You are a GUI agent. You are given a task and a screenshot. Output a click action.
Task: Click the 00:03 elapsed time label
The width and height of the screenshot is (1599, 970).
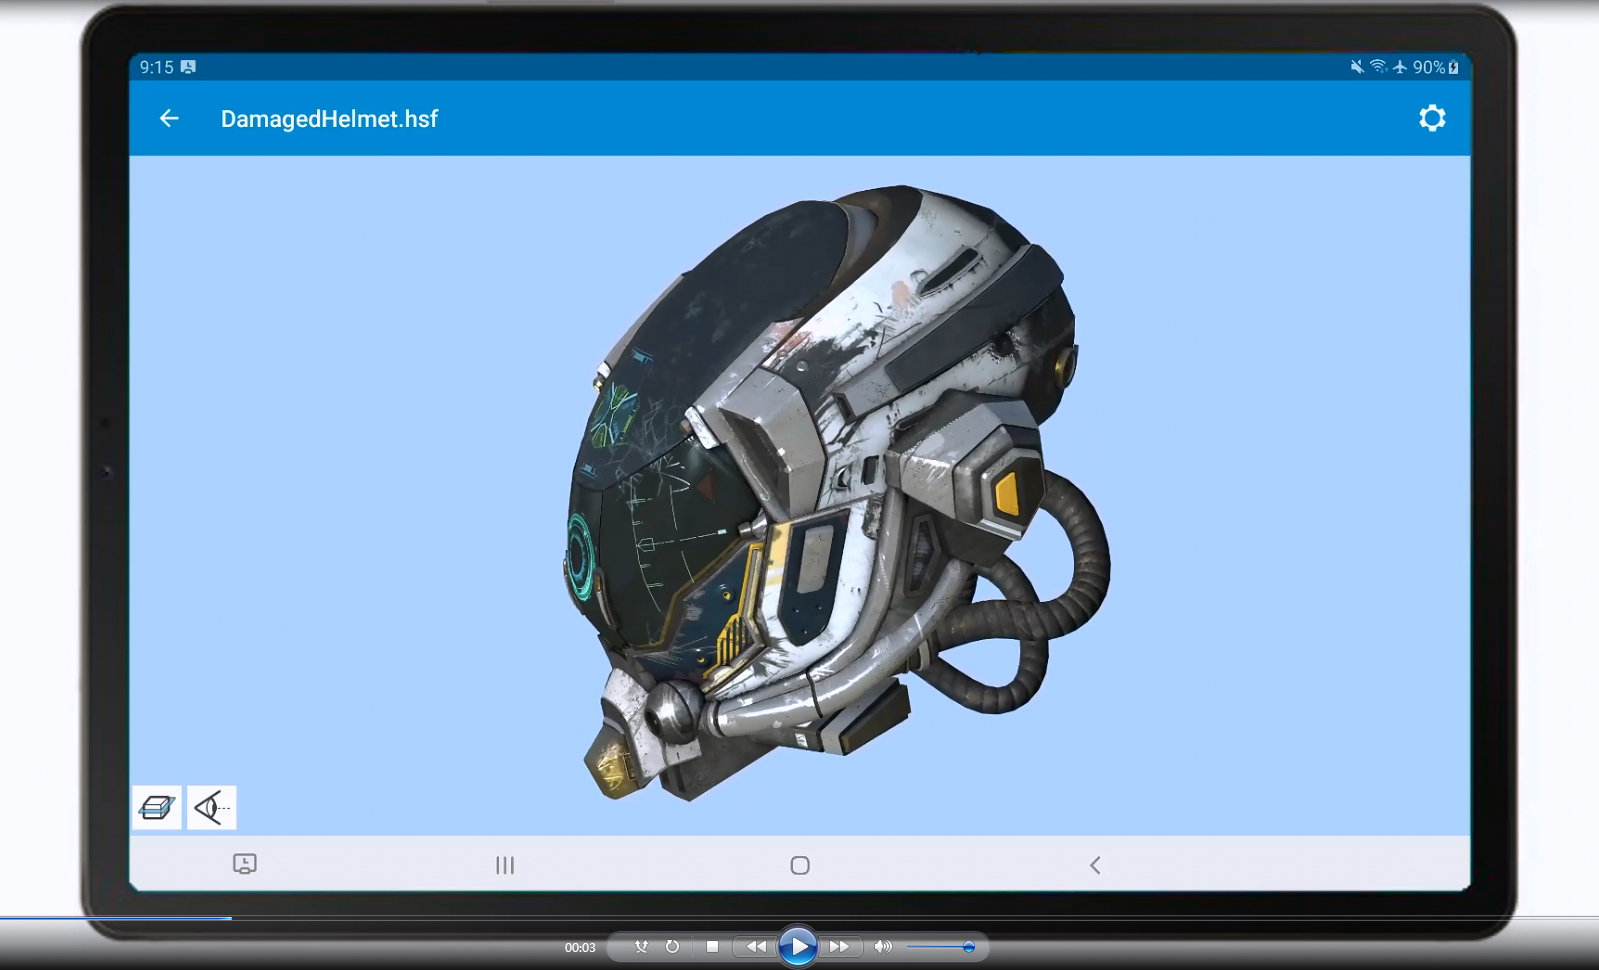click(580, 947)
